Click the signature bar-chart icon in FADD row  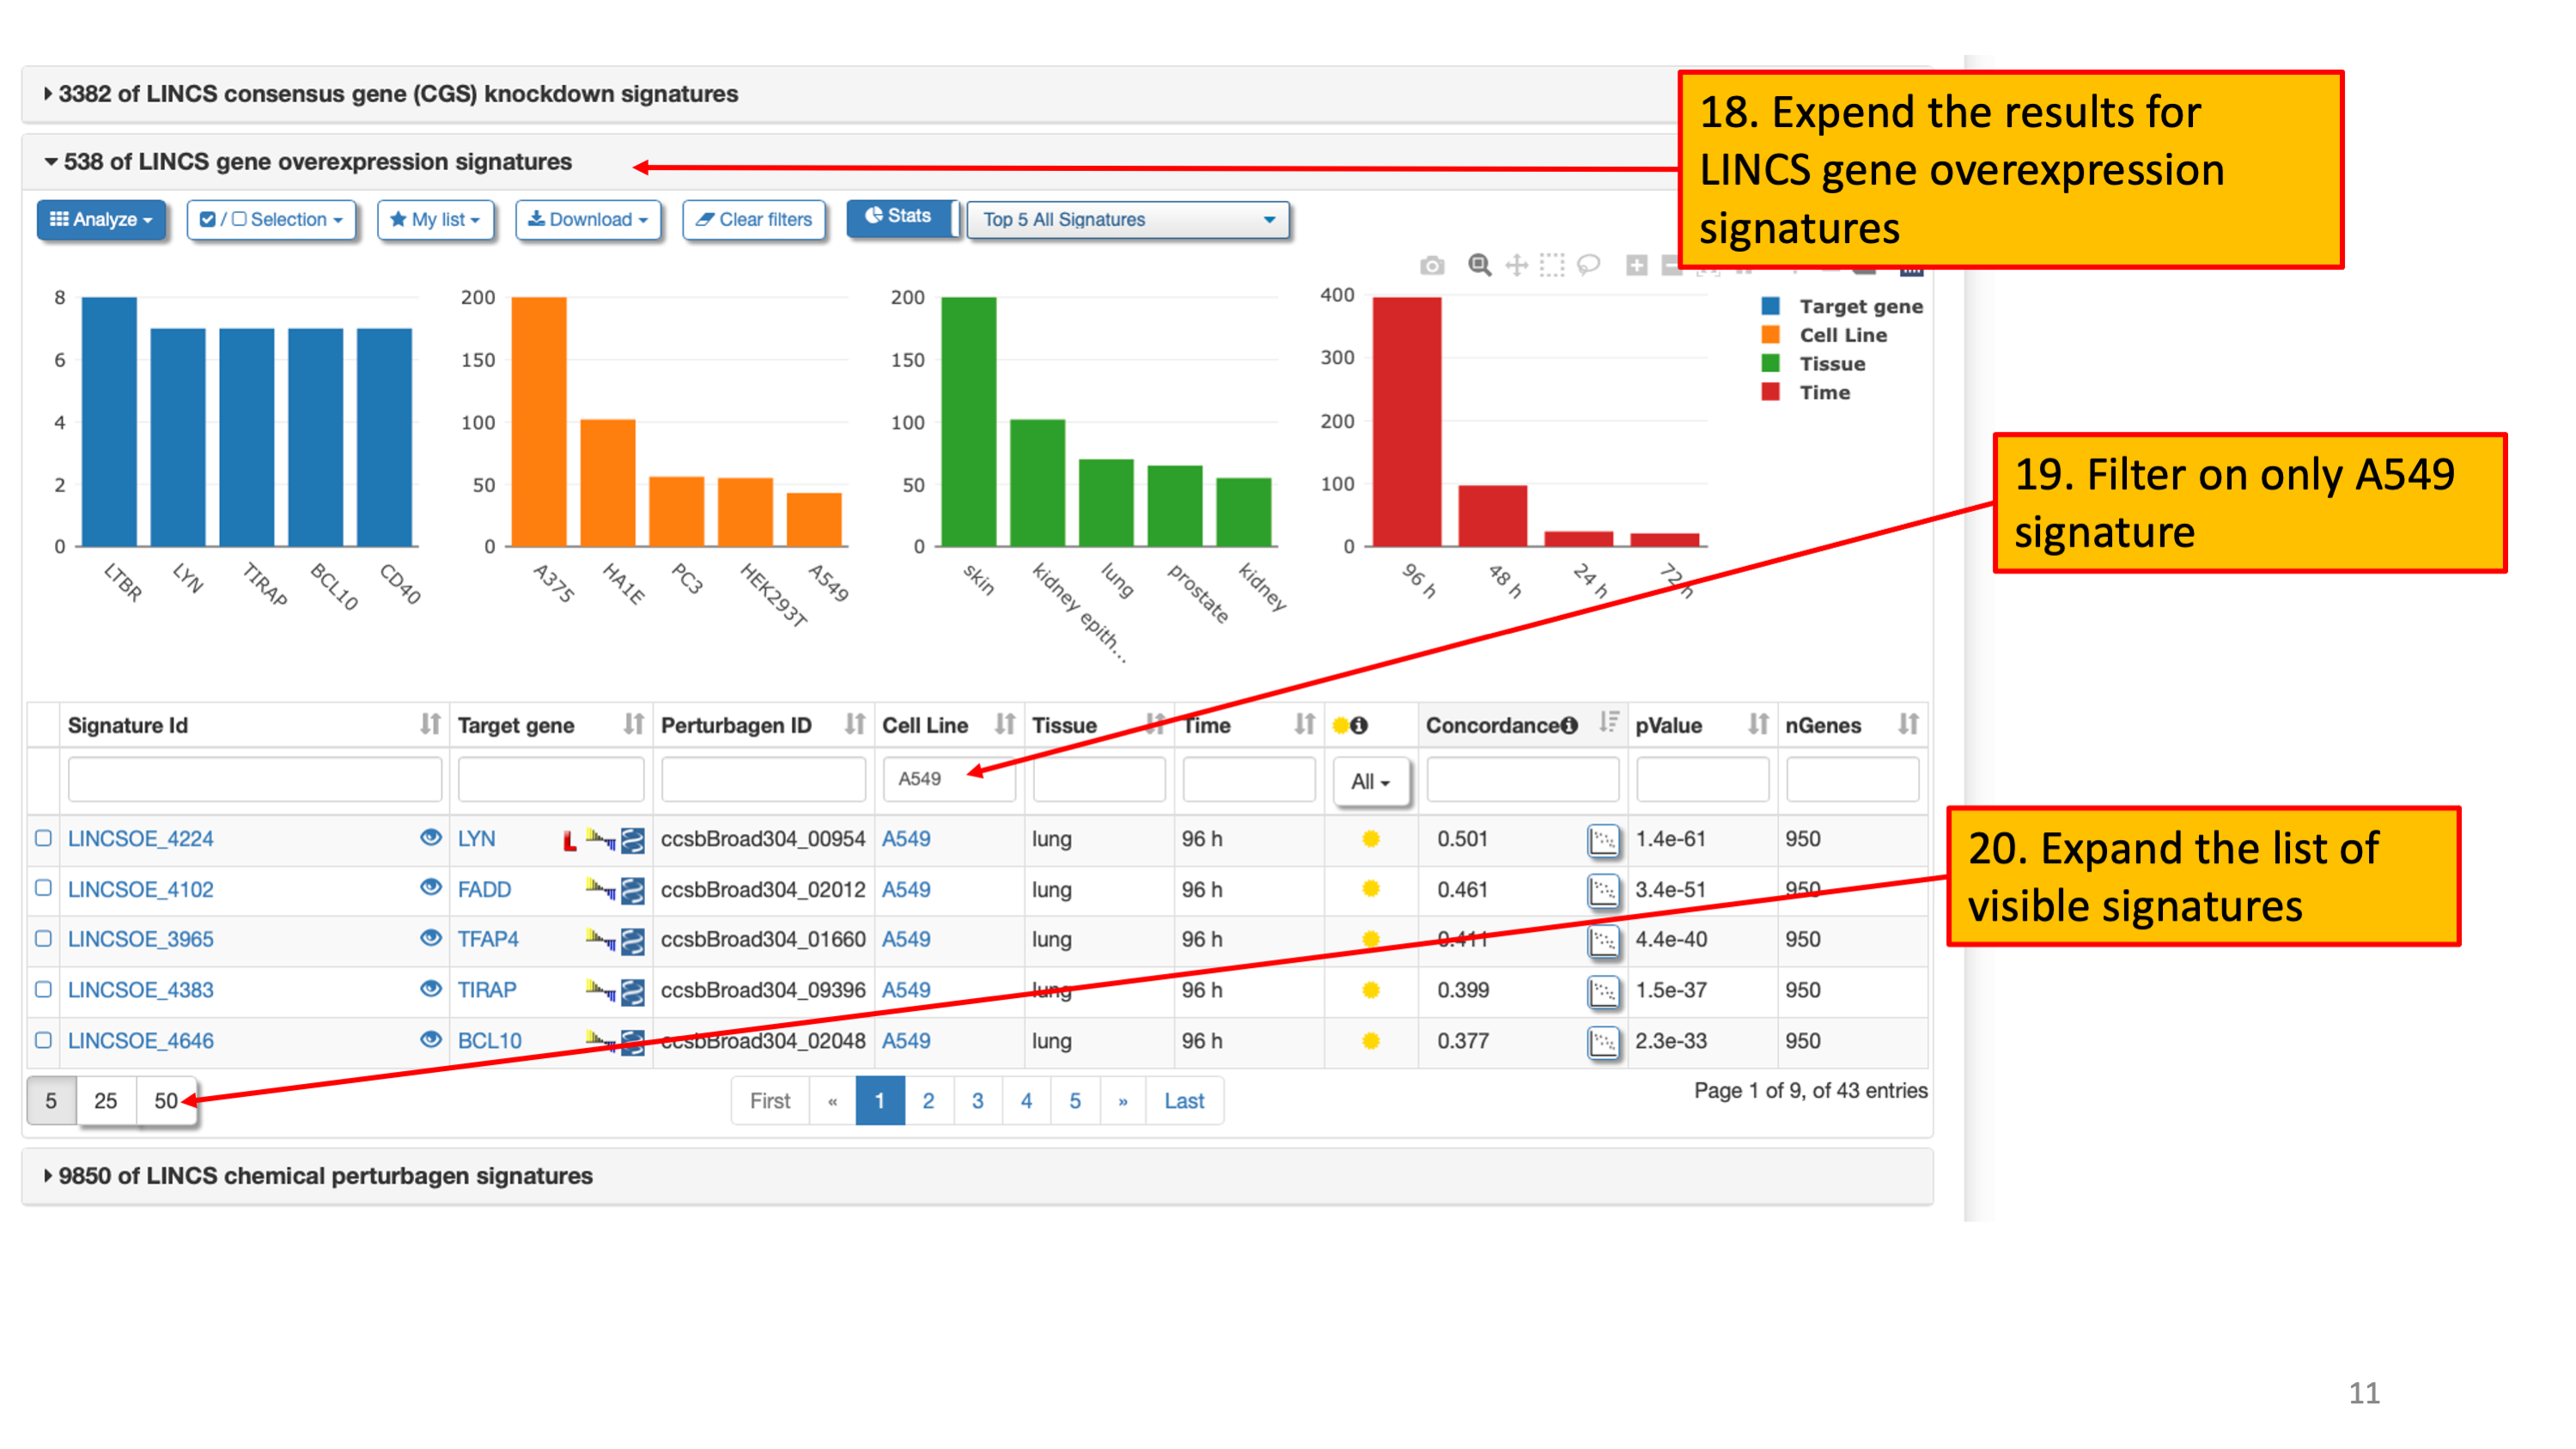[x=600, y=889]
